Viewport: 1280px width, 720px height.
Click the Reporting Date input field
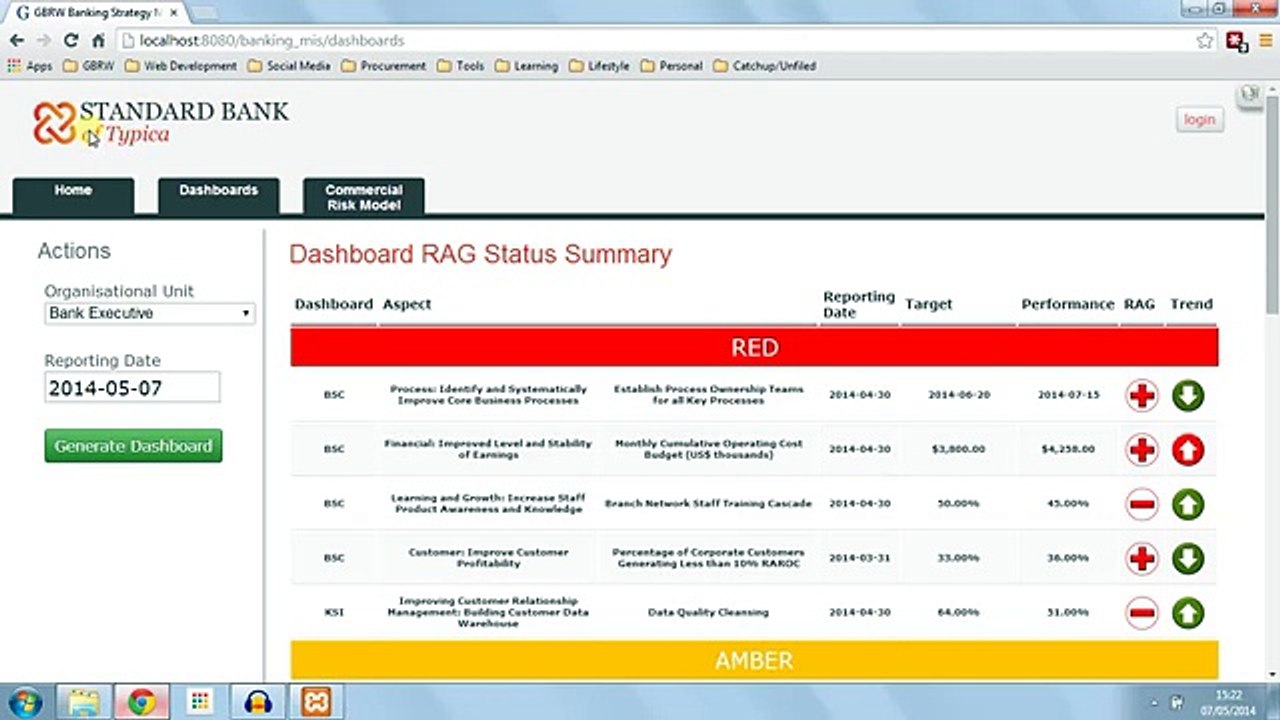click(x=132, y=387)
